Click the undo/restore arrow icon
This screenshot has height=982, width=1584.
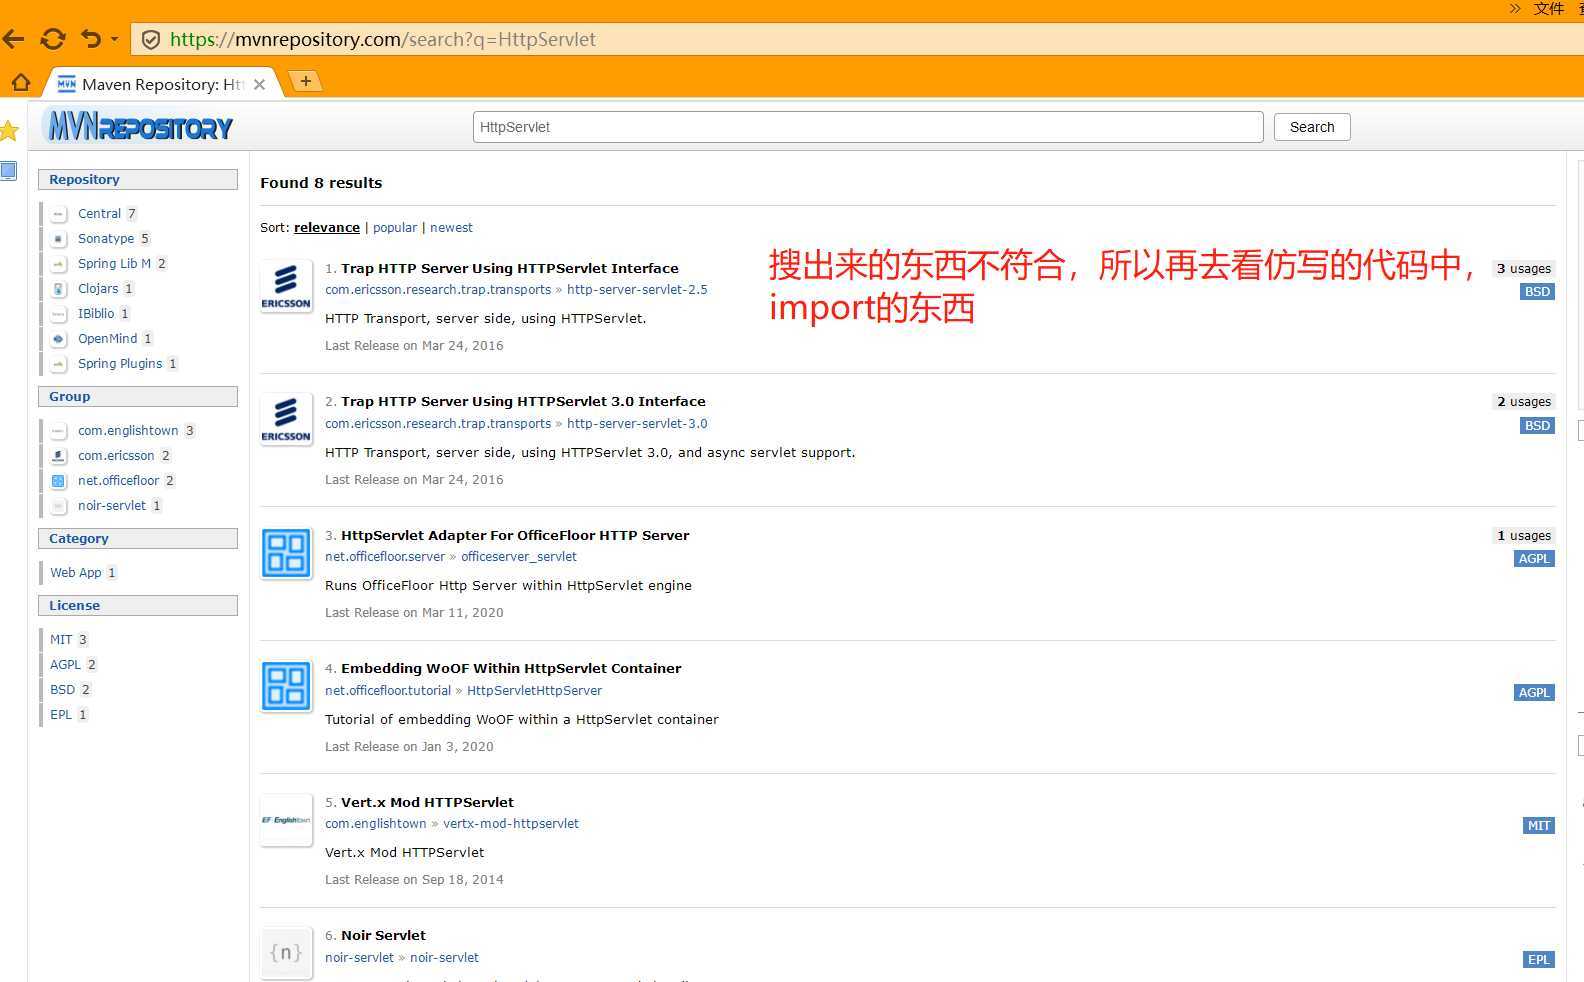coord(91,39)
